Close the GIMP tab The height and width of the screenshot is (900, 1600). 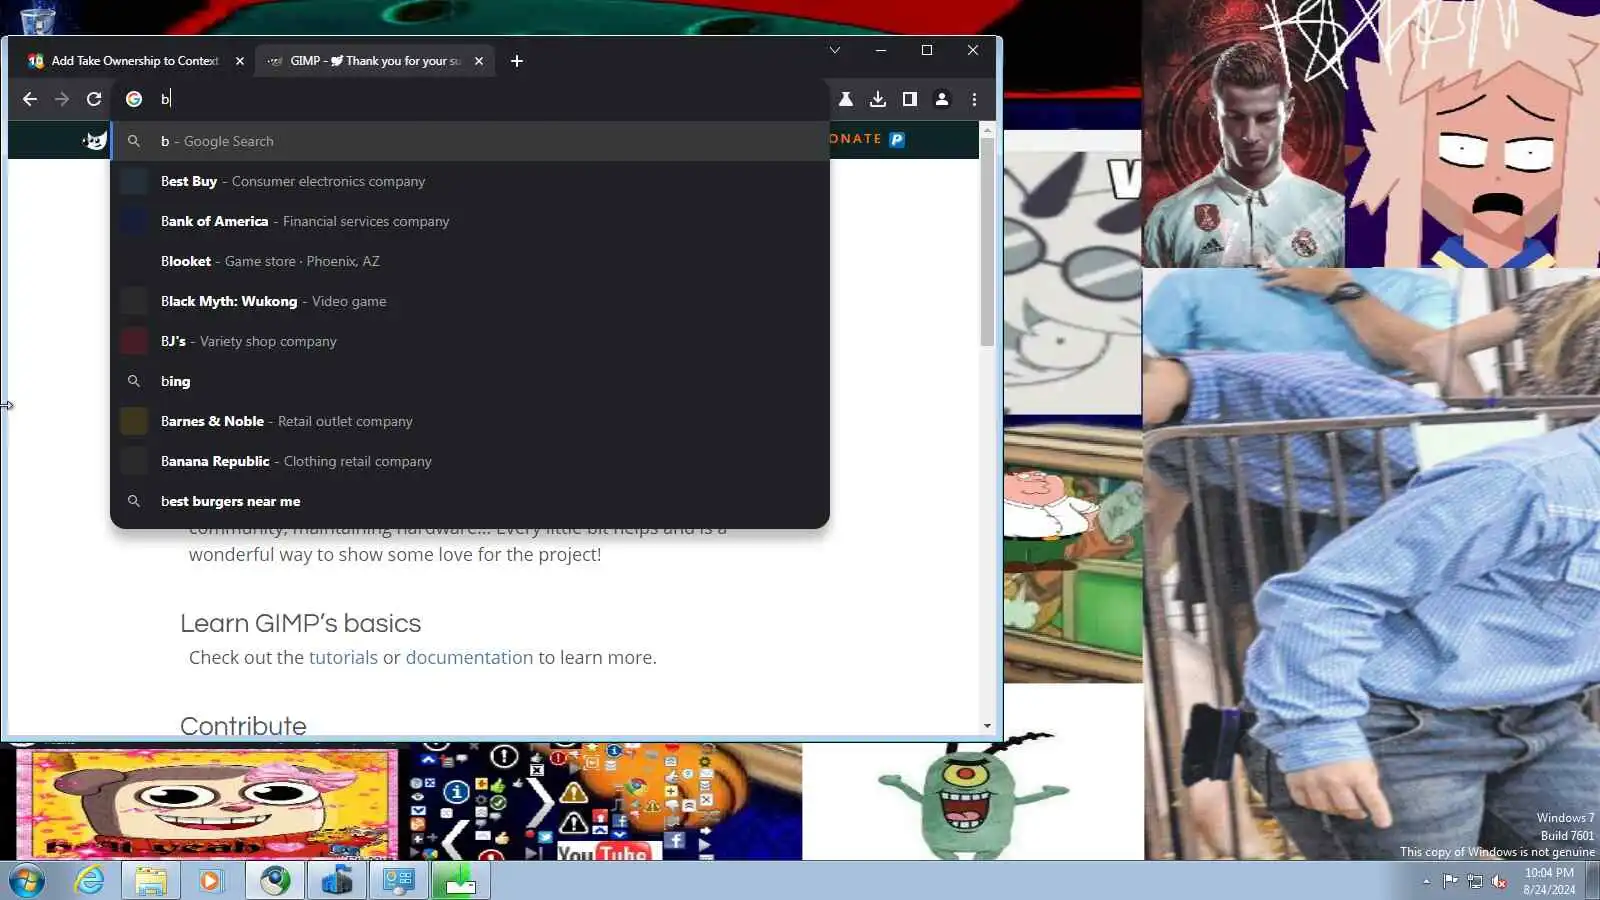(479, 61)
